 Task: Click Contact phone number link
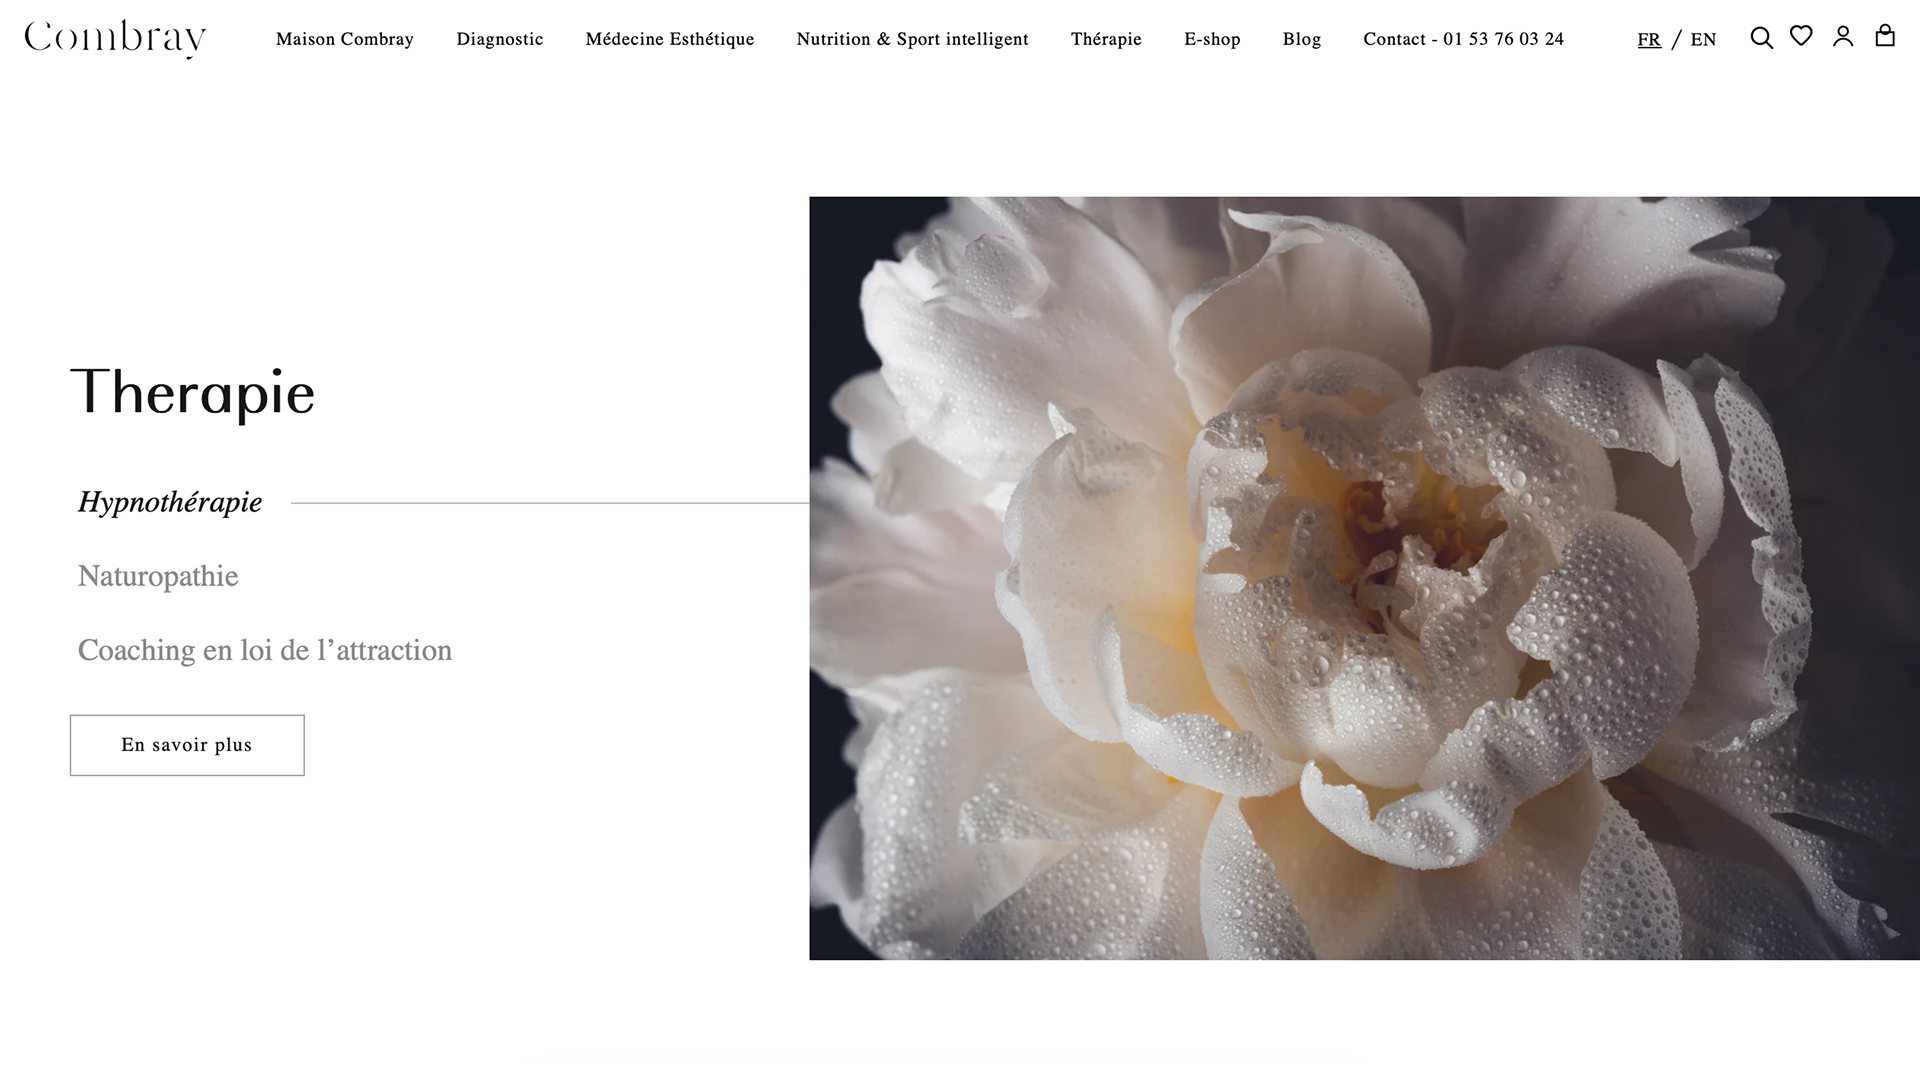click(x=1463, y=39)
